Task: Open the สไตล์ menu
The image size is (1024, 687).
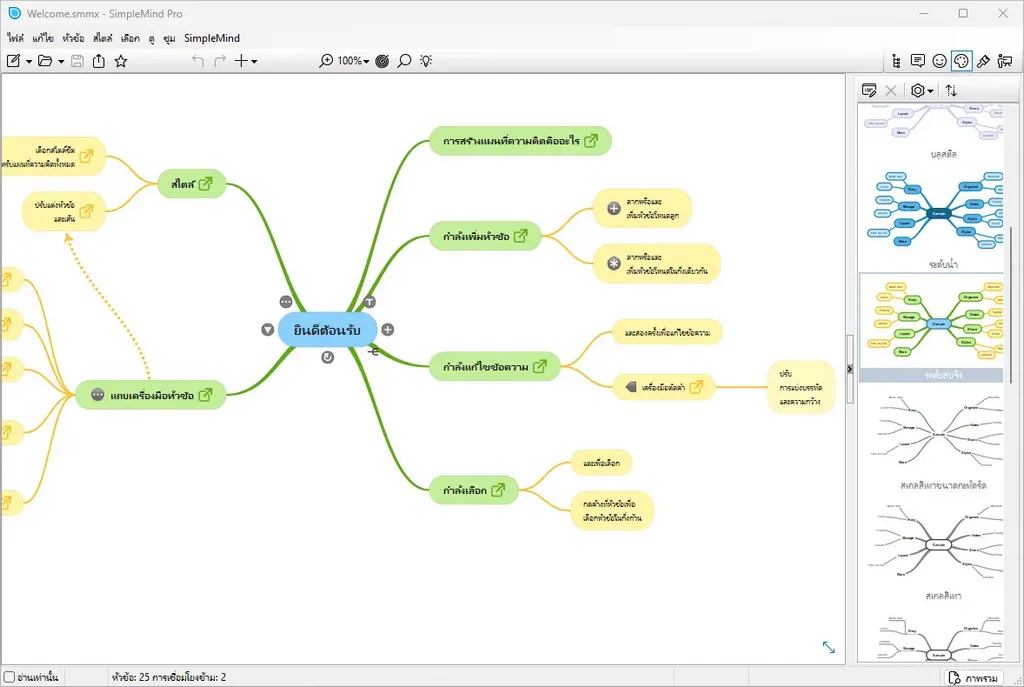Action: pyautogui.click(x=103, y=38)
